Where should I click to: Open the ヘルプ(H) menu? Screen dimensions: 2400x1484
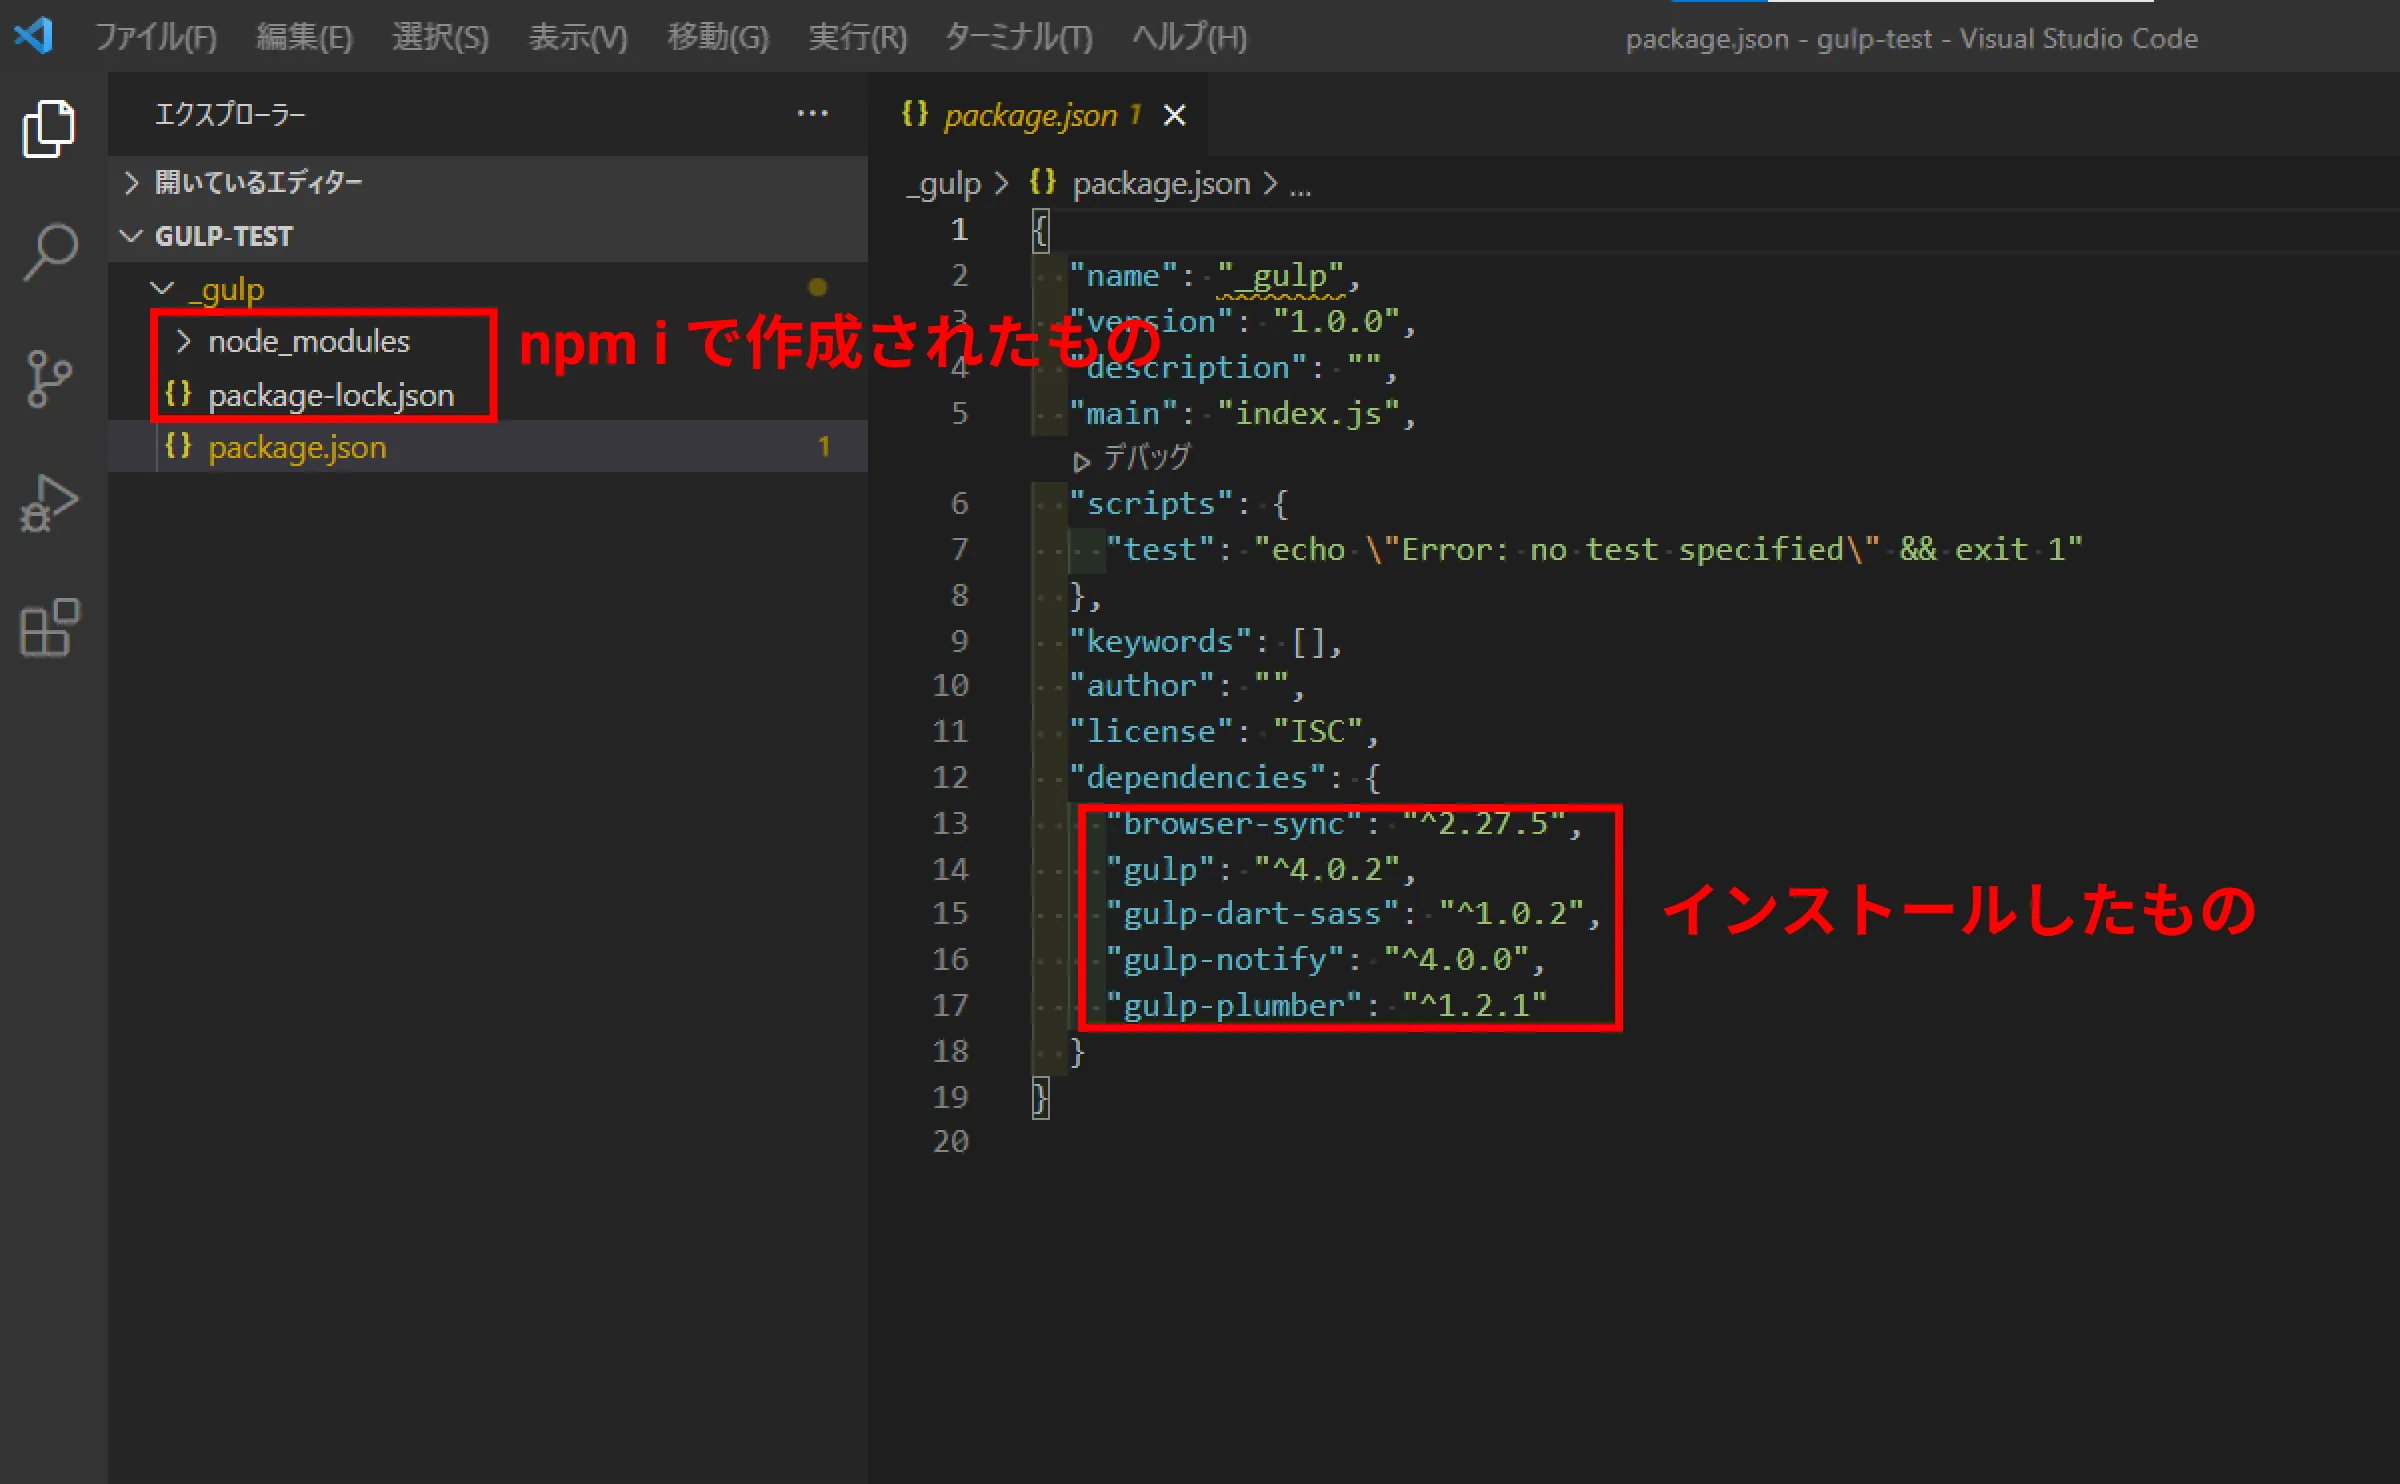click(1190, 38)
